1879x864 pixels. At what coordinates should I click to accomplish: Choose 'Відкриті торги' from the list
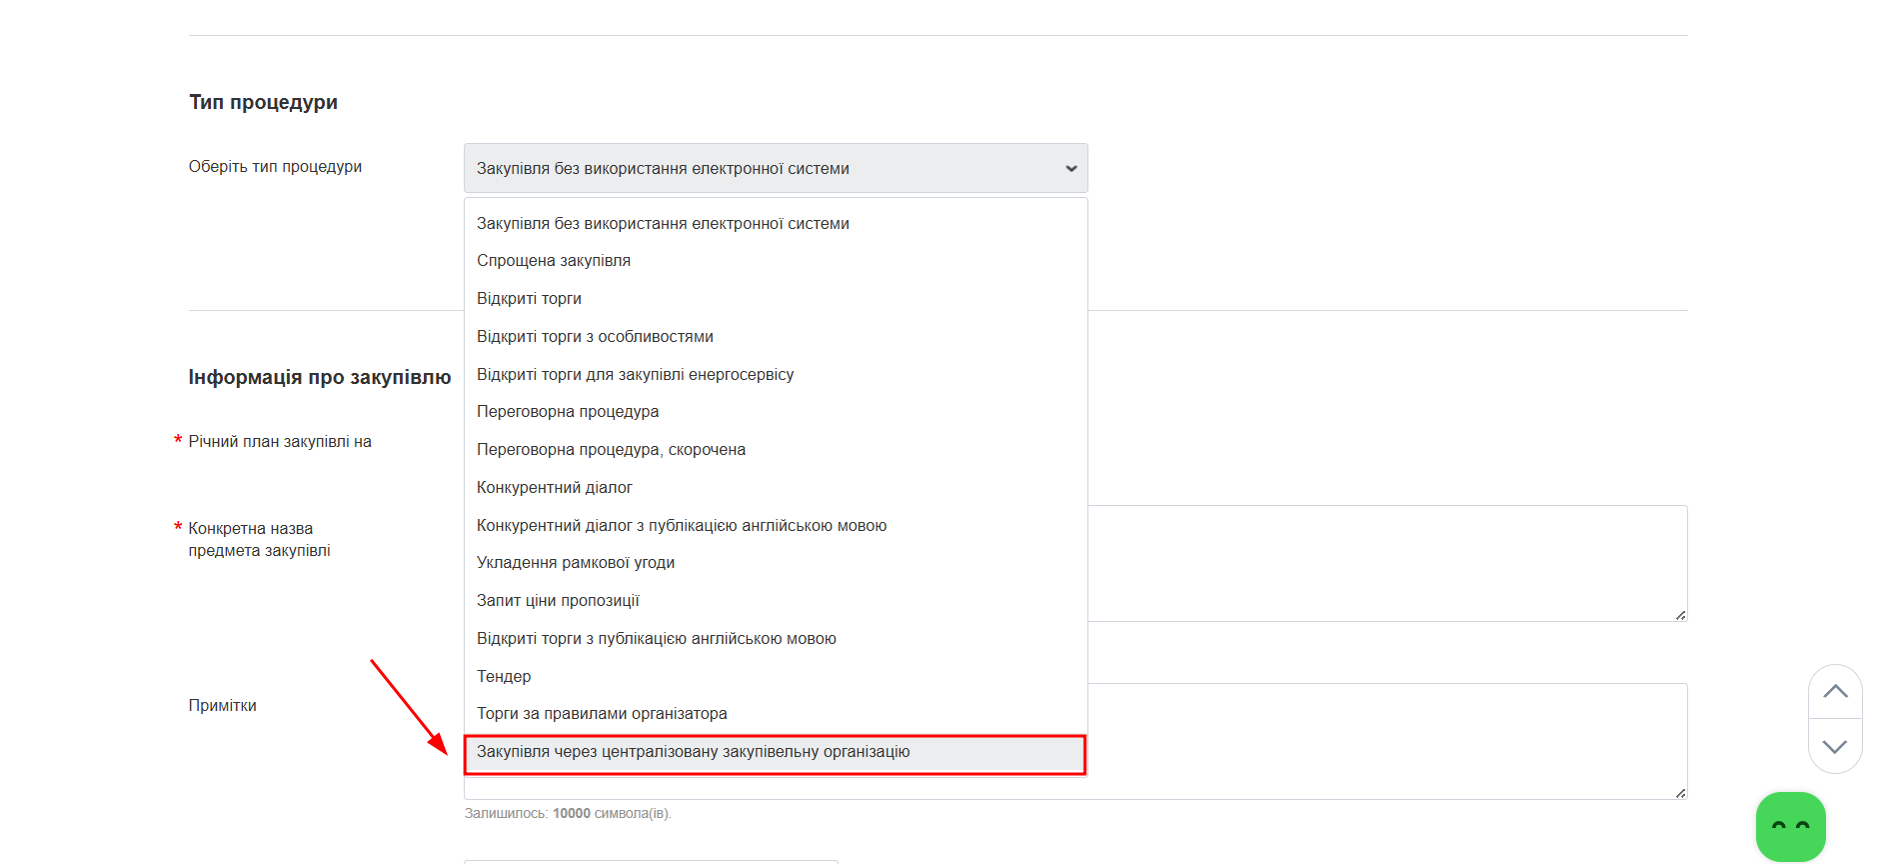(529, 299)
